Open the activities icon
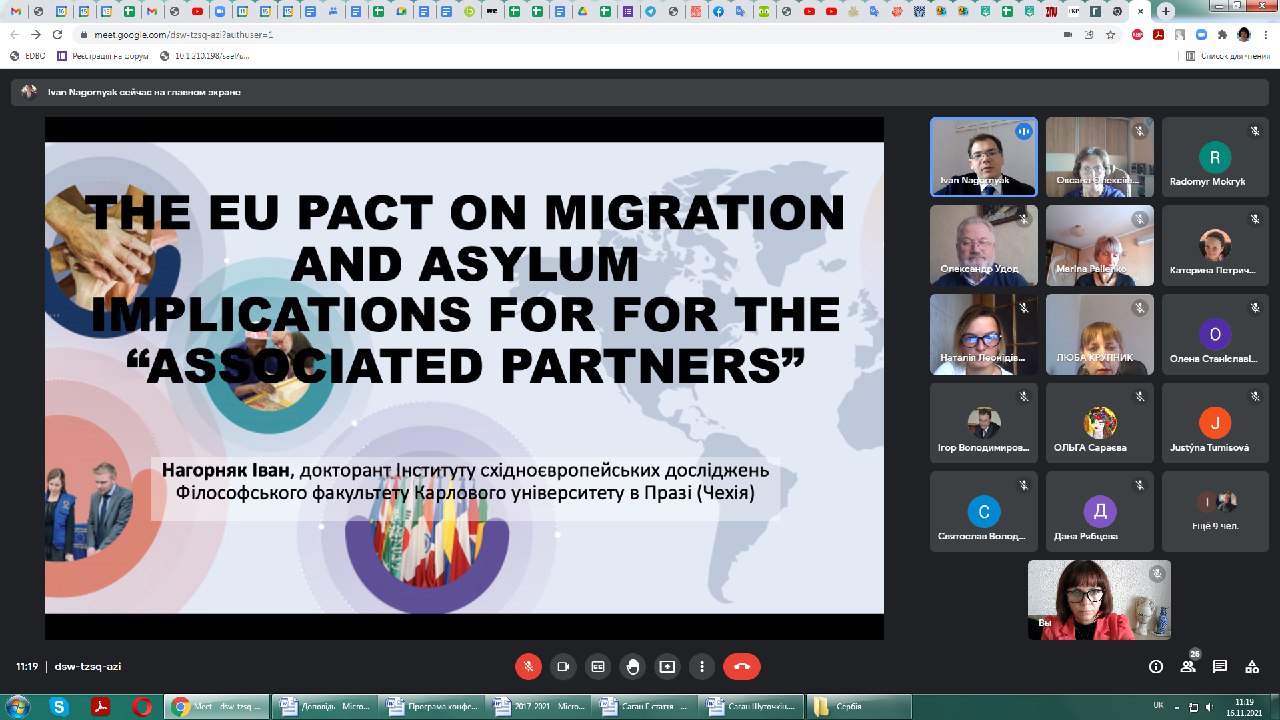This screenshot has width=1280, height=720. point(1251,667)
